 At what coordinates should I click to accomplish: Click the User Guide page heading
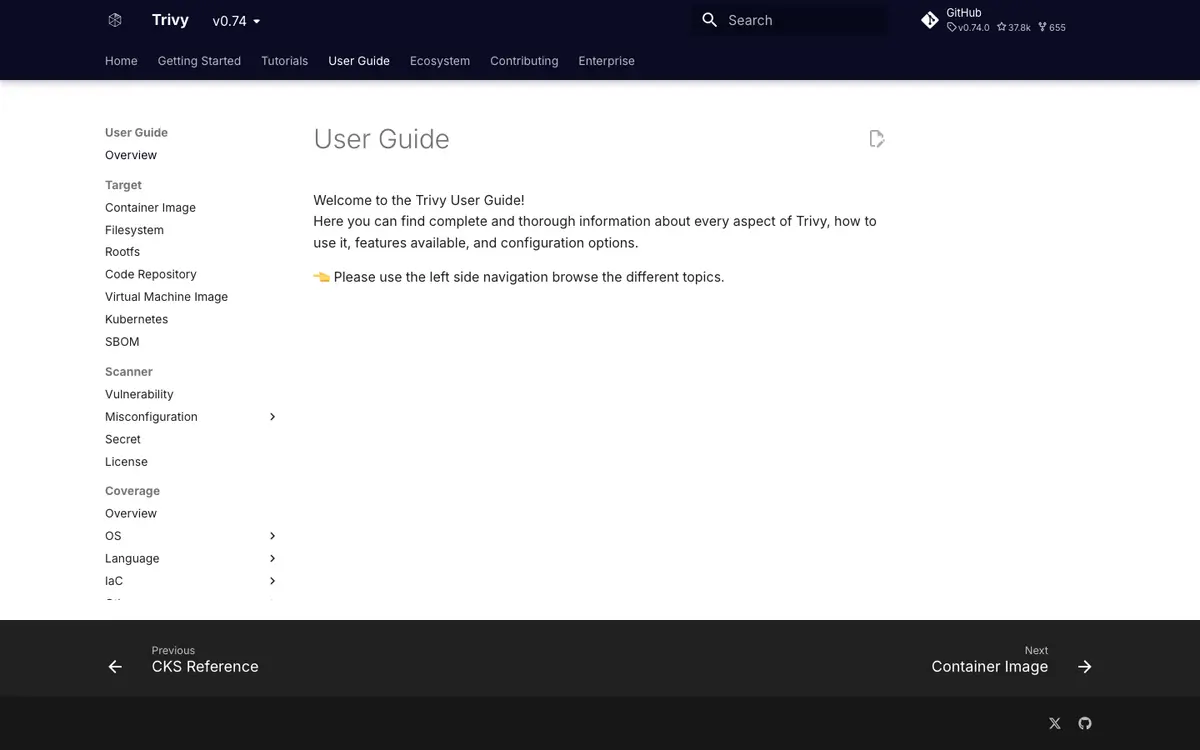pyautogui.click(x=381, y=139)
